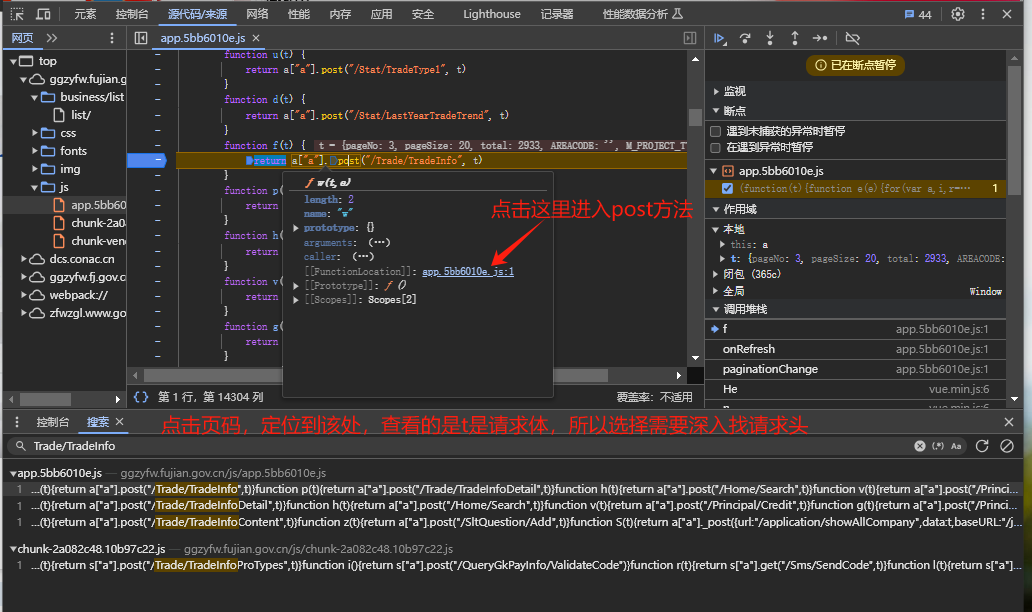Deactivate breakpoints icon
Viewport: 1032px width, 612px height.
click(x=852, y=38)
